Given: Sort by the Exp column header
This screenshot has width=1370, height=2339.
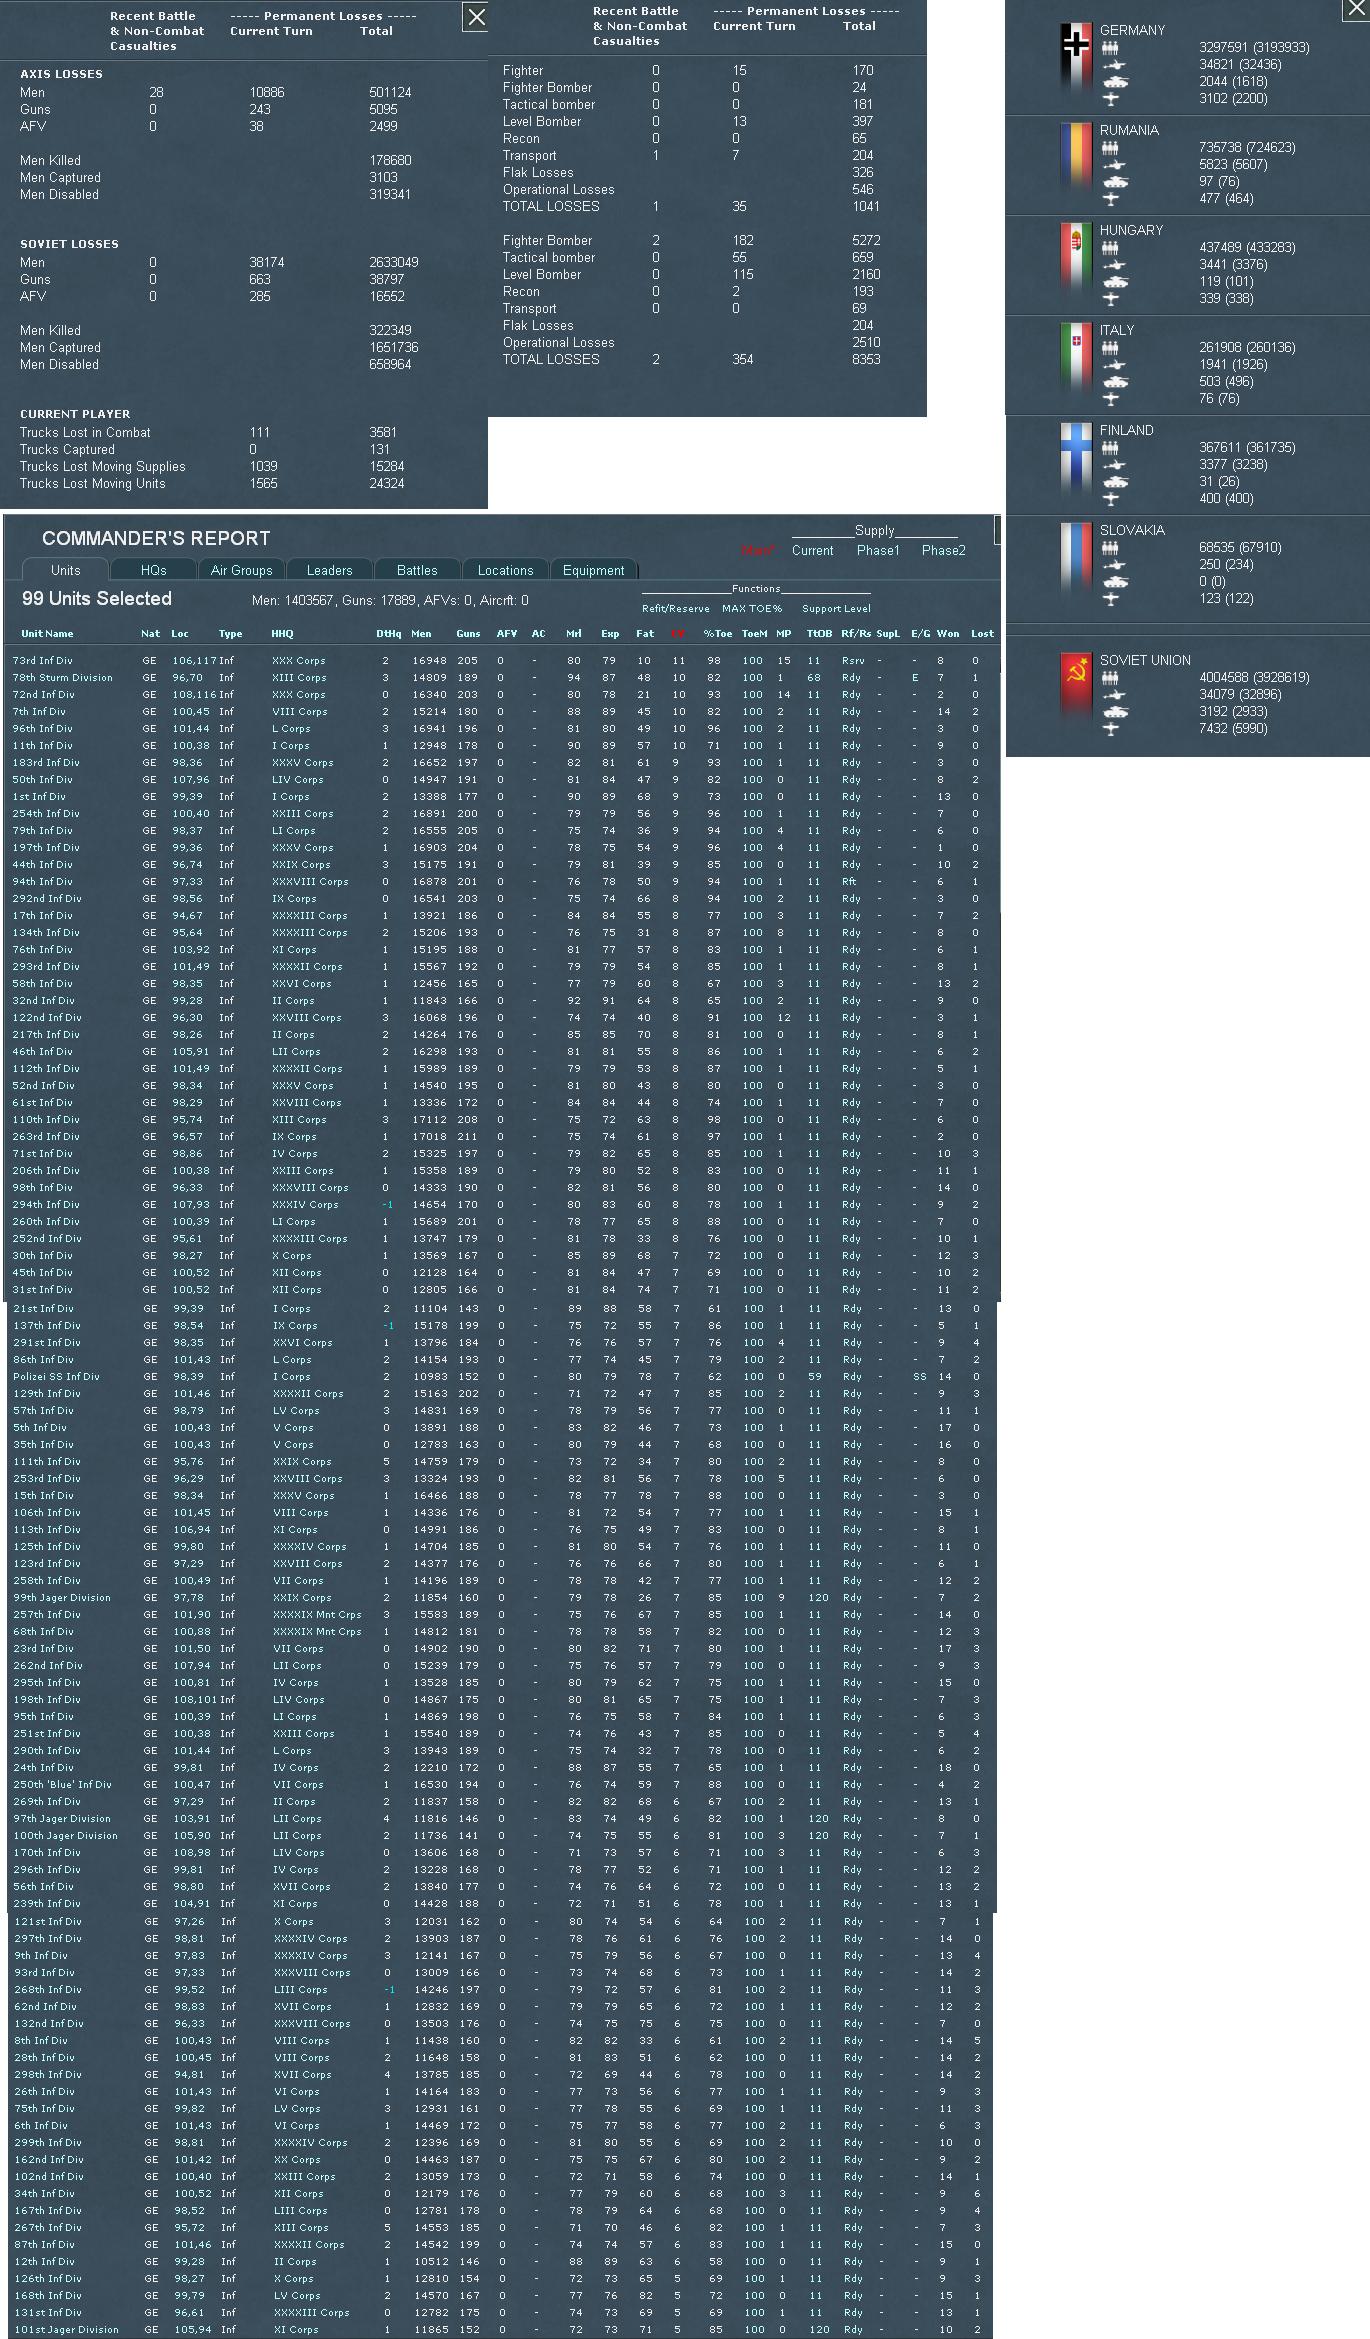Looking at the screenshot, I should point(610,634).
